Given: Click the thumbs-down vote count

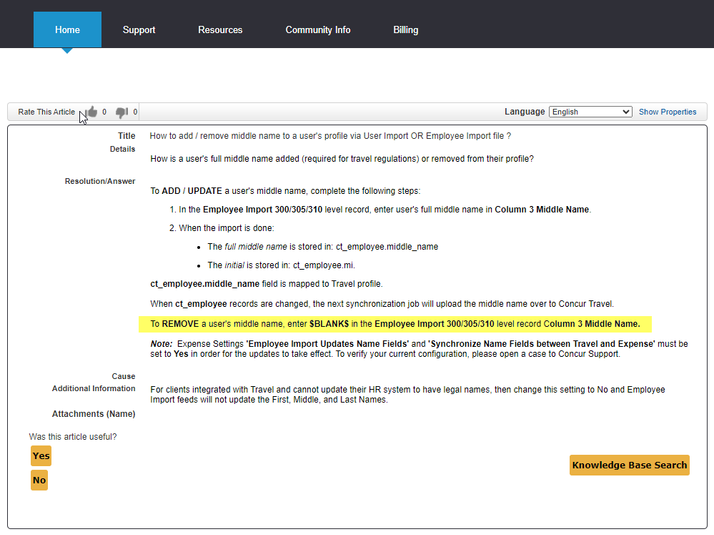Looking at the screenshot, I should click(135, 112).
